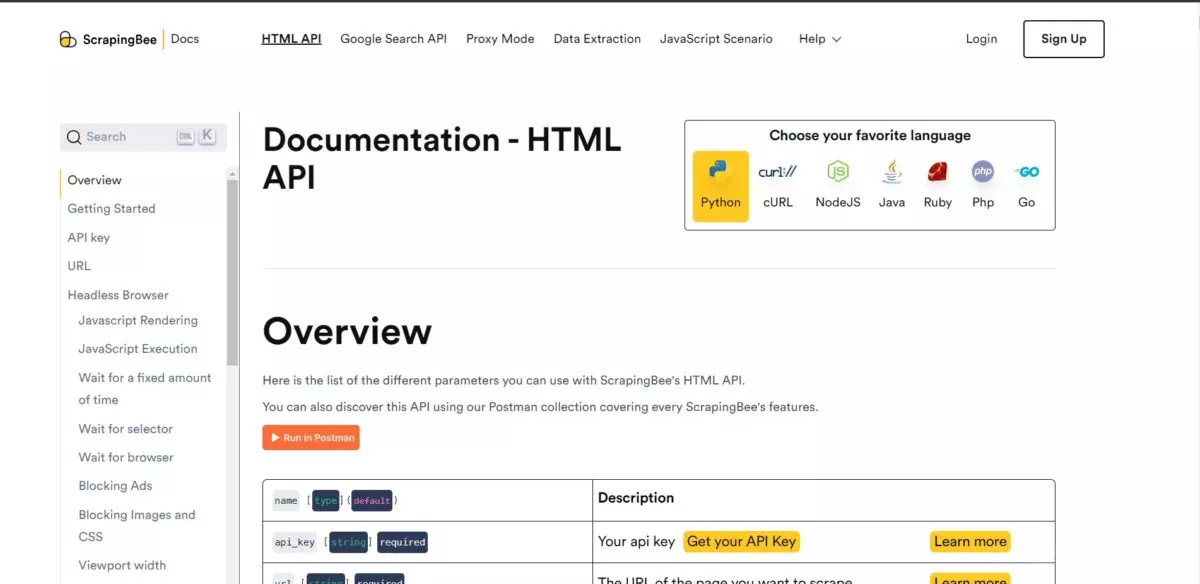
Task: Open Wait for selector entry
Action: pyautogui.click(x=125, y=429)
